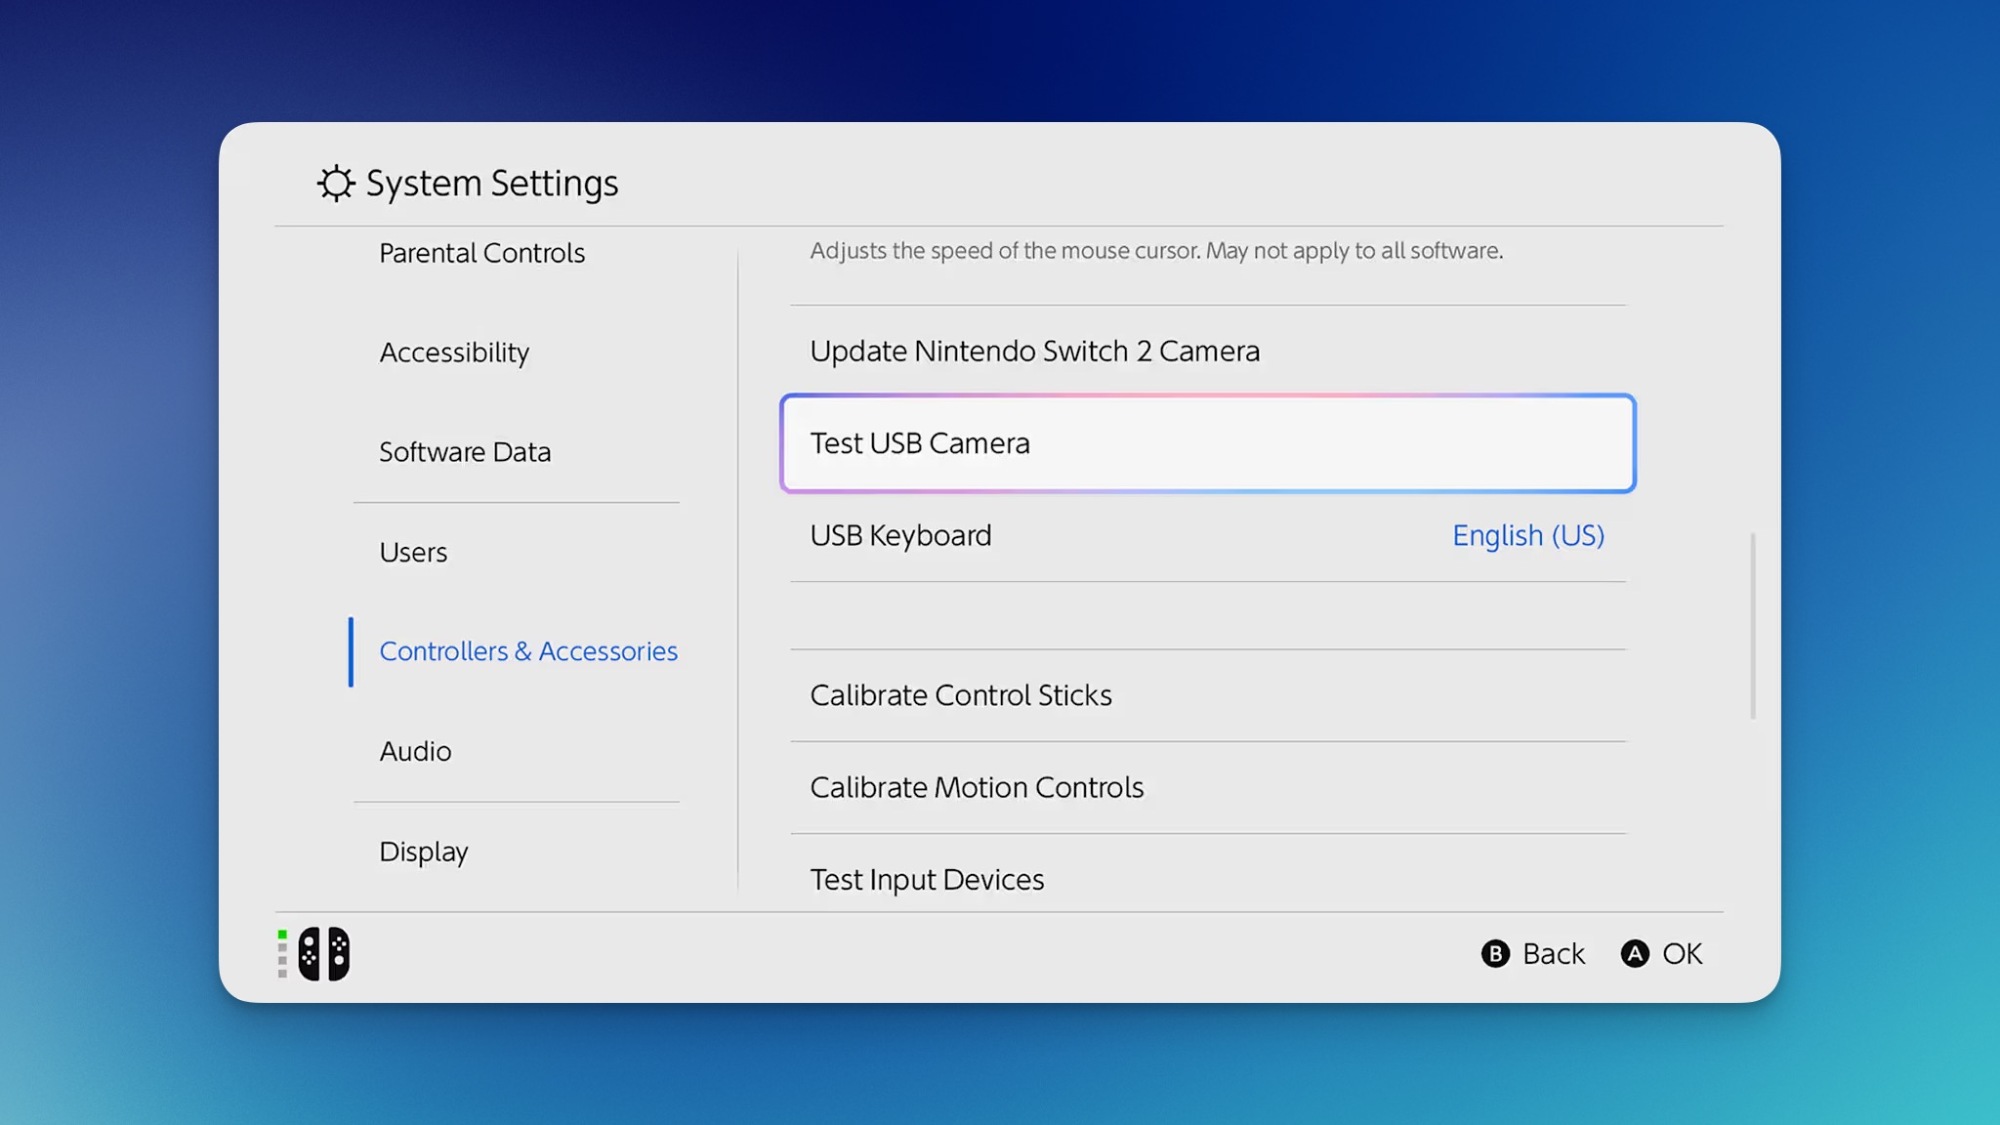The height and width of the screenshot is (1125, 2000).
Task: Click the A button OK icon
Action: coord(1634,953)
